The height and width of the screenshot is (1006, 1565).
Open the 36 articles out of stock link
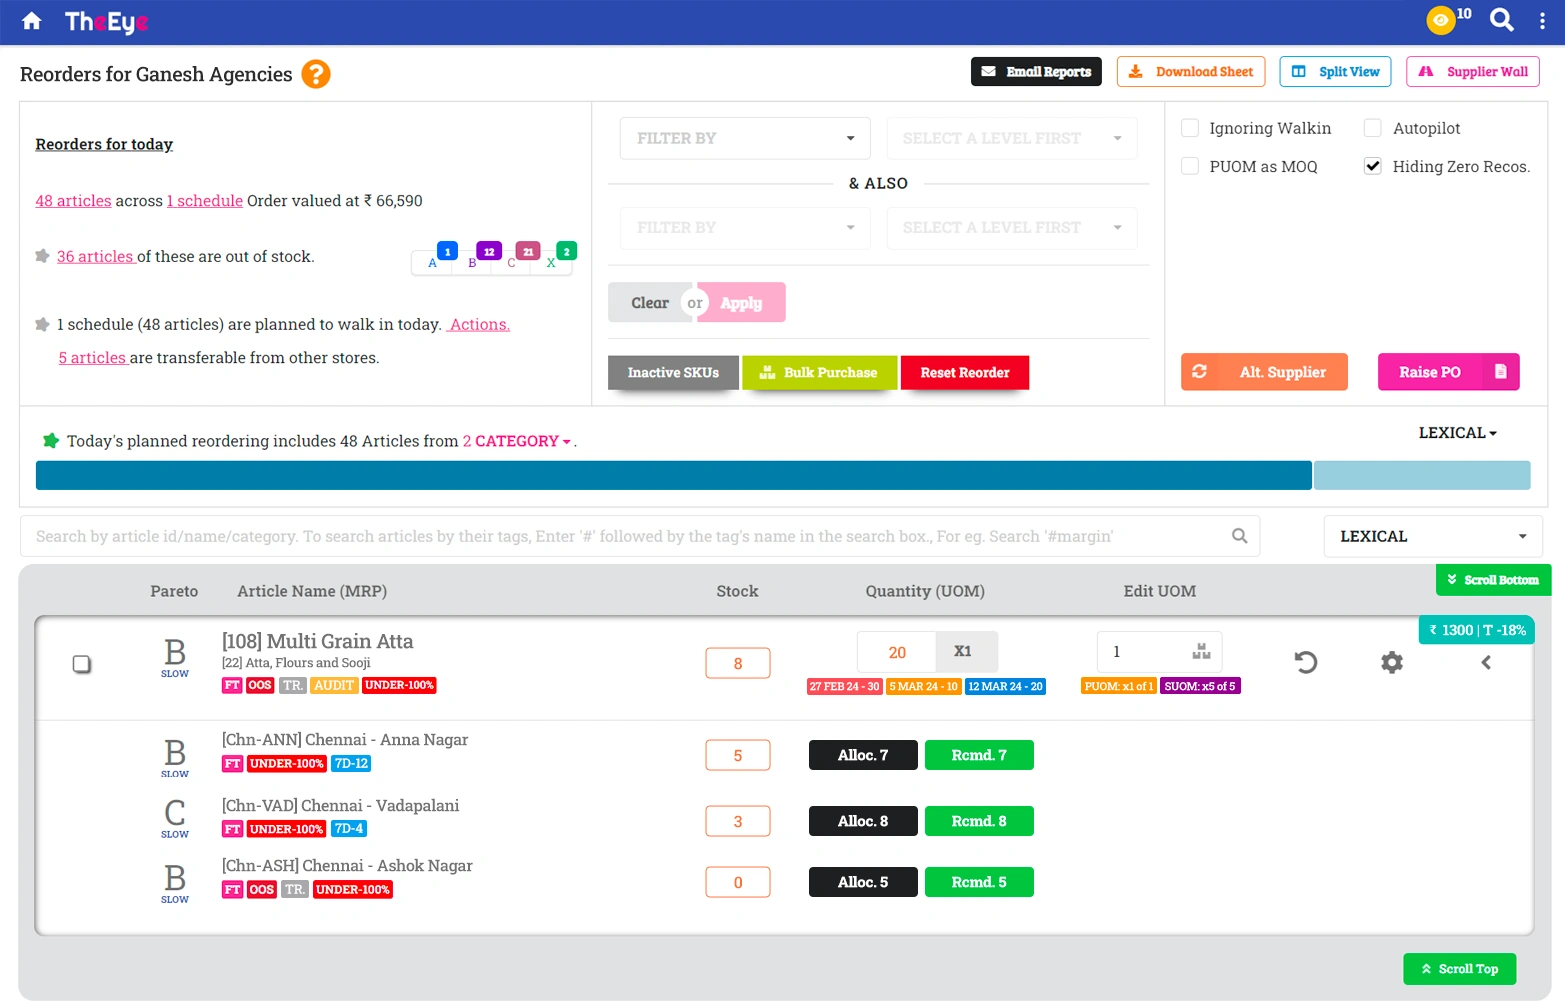point(96,256)
